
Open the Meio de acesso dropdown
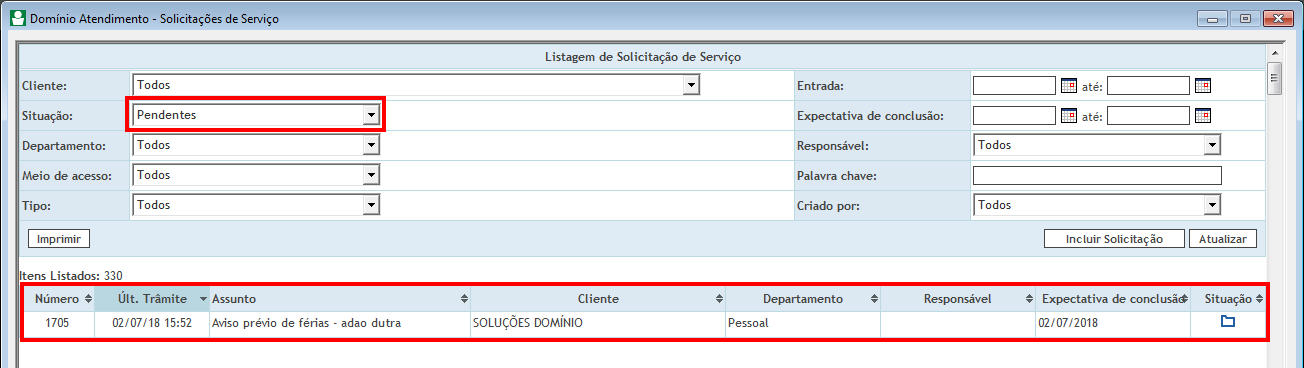click(256, 175)
